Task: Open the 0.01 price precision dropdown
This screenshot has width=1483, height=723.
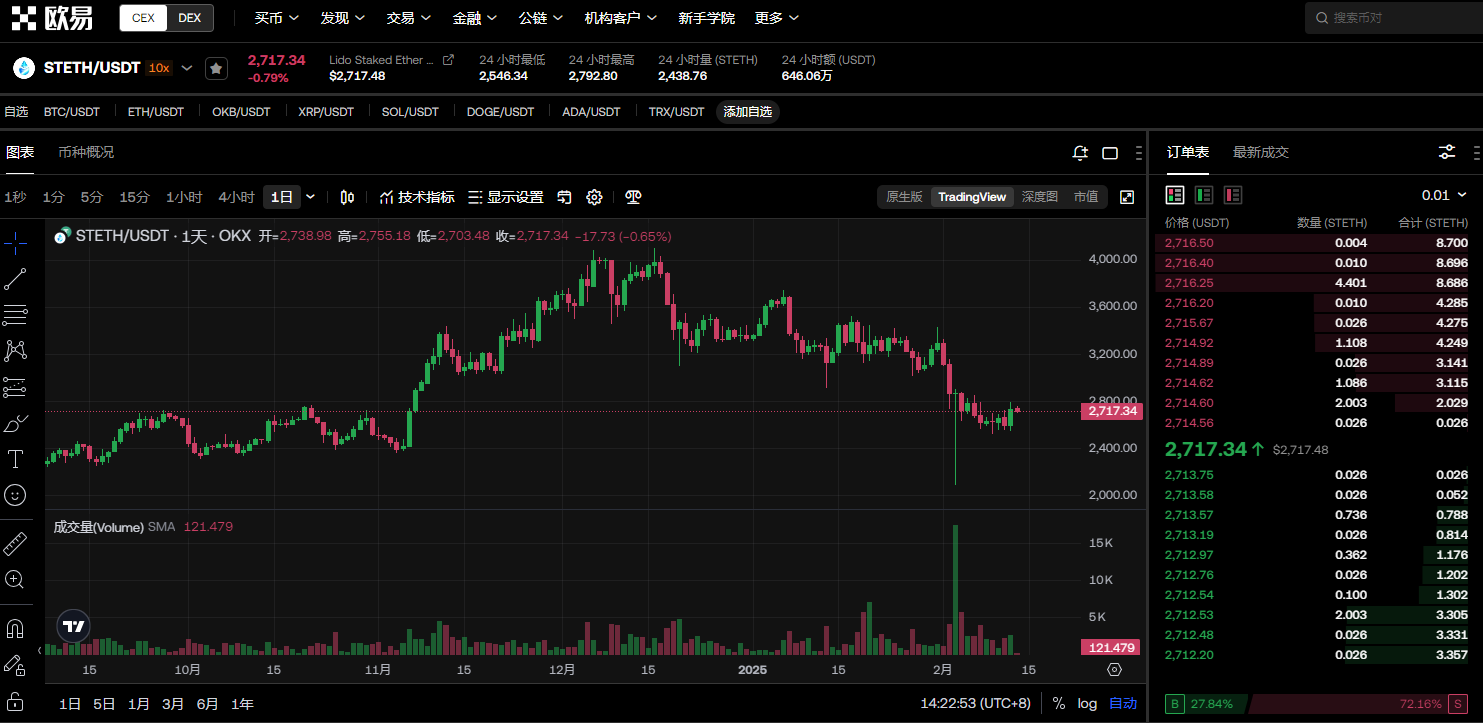Action: tap(1444, 195)
